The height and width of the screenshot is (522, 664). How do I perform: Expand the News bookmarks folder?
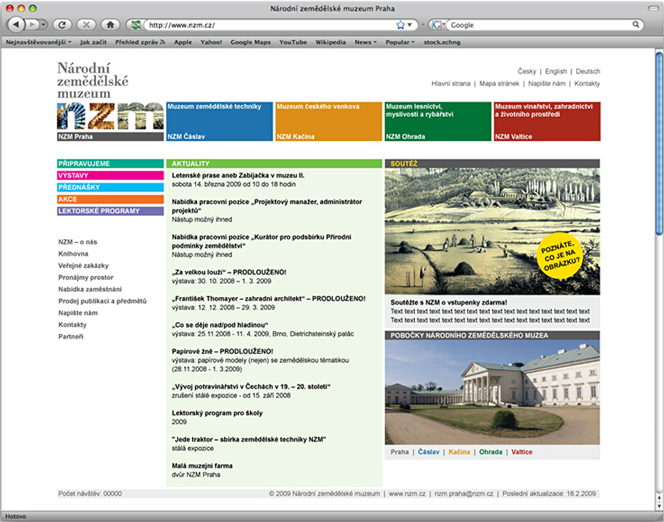pos(365,42)
